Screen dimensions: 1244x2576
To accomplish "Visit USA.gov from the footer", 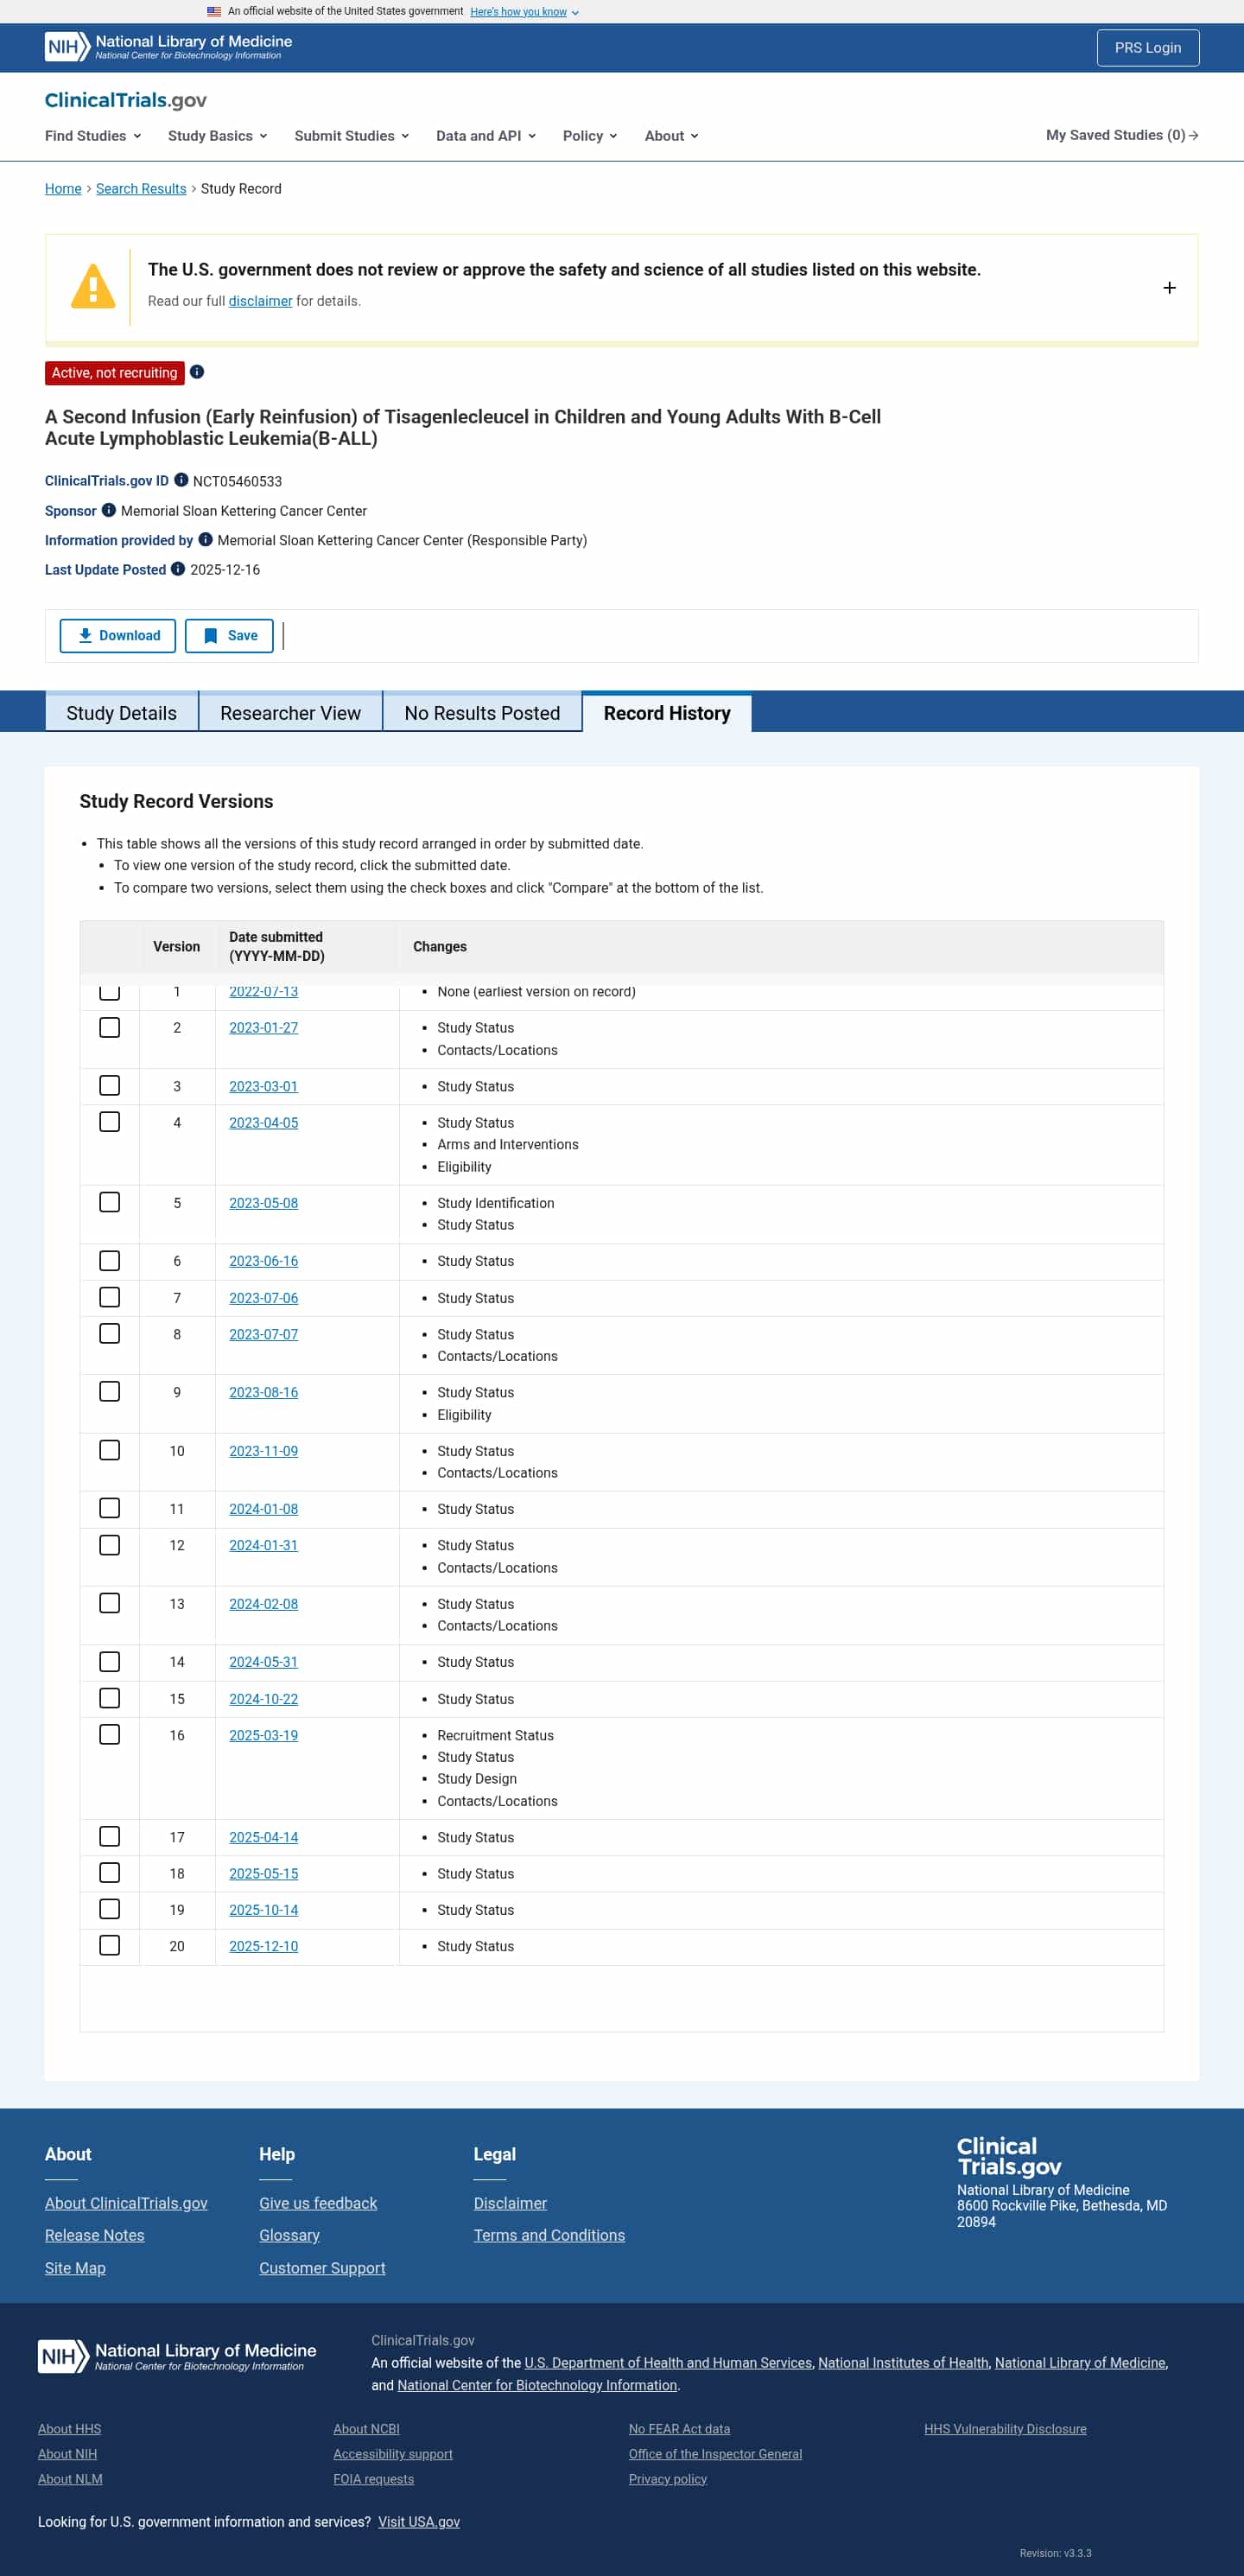I will coord(419,2522).
